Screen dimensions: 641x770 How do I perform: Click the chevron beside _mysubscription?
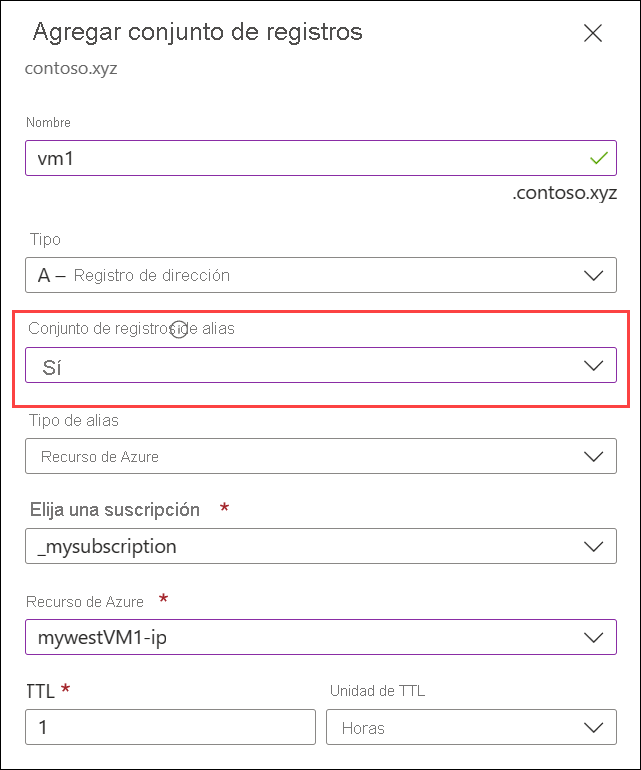pyautogui.click(x=593, y=547)
